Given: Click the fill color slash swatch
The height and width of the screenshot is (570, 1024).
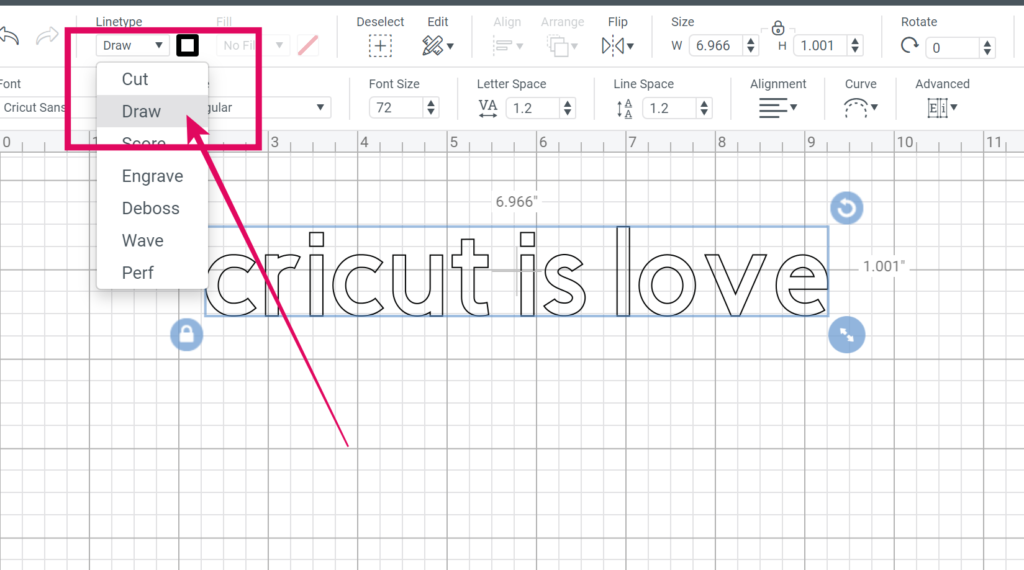Looking at the screenshot, I should (308, 46).
